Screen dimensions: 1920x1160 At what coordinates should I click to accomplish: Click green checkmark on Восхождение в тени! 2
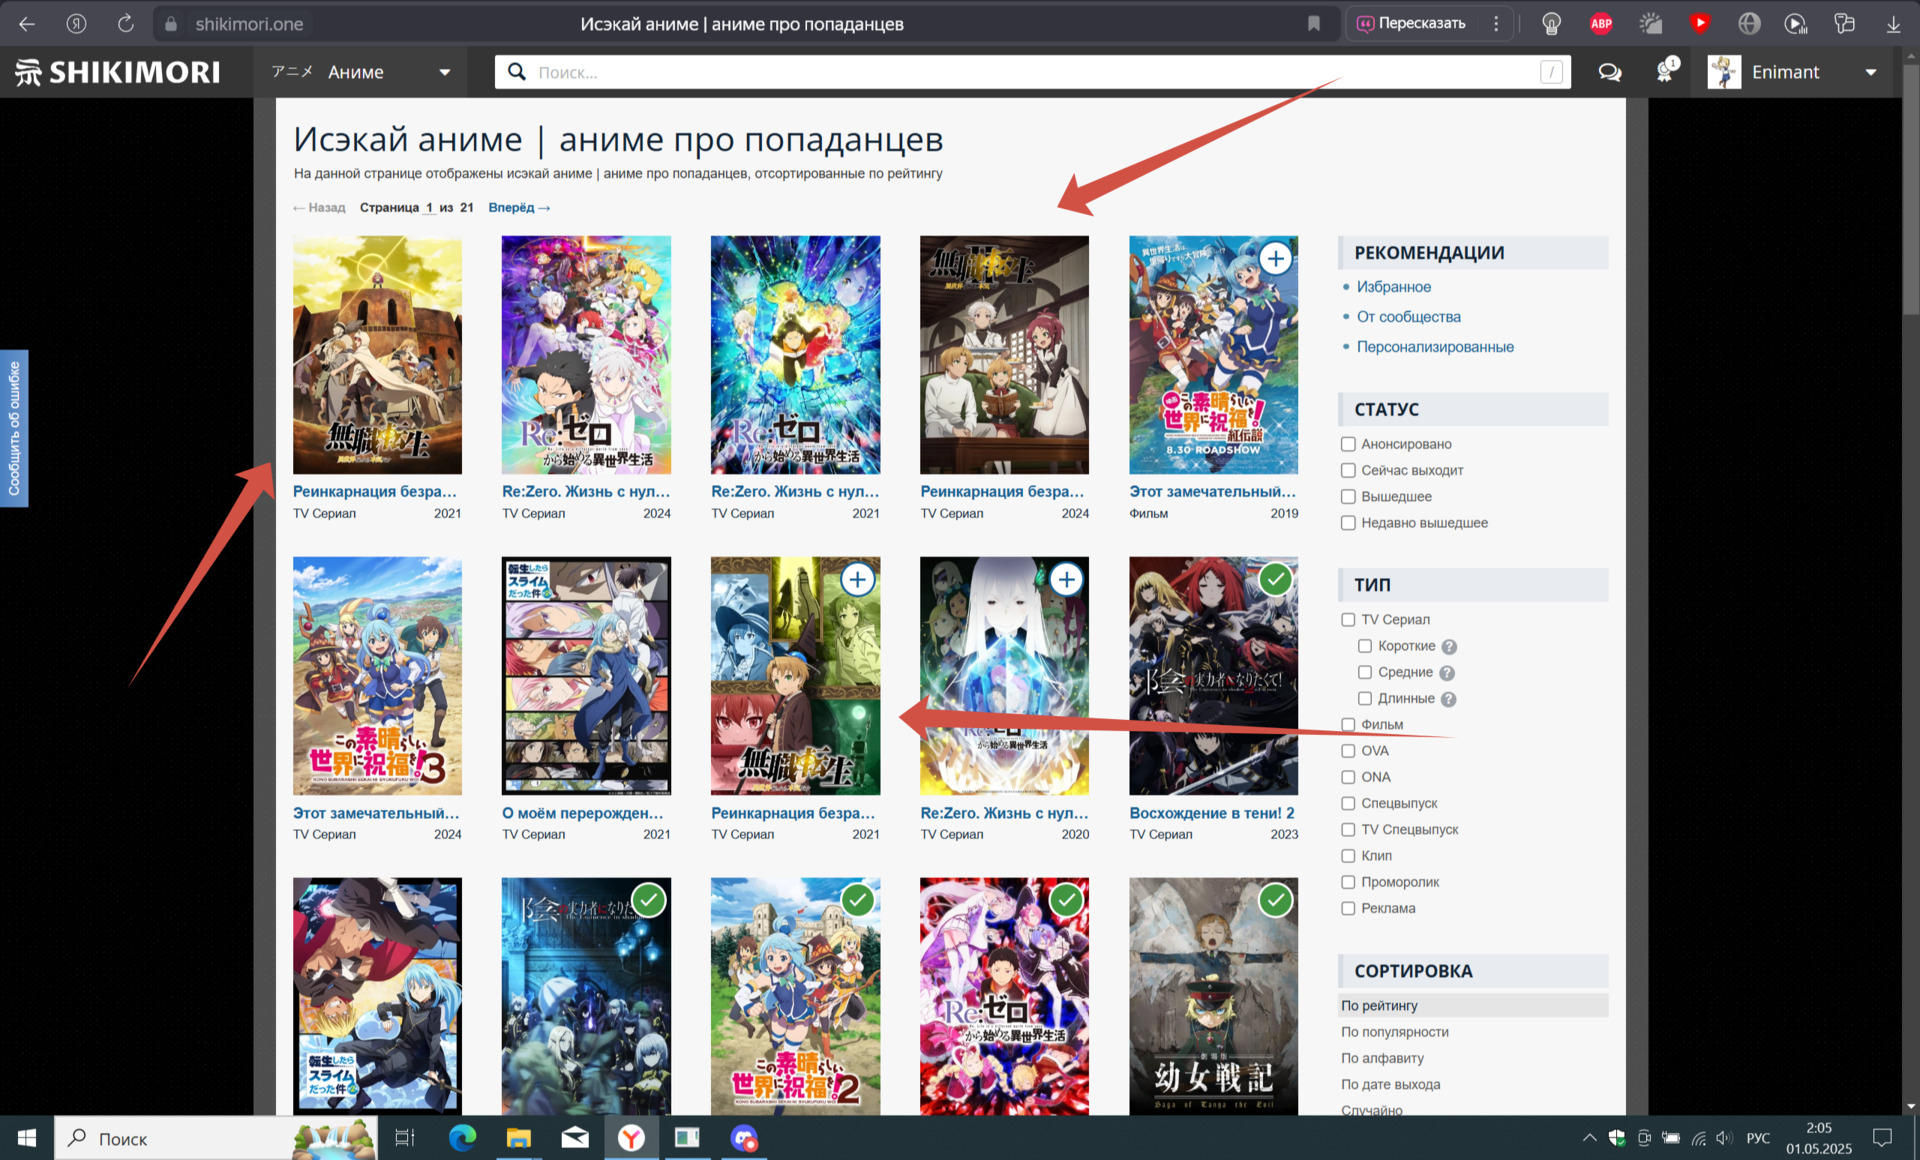tap(1275, 579)
